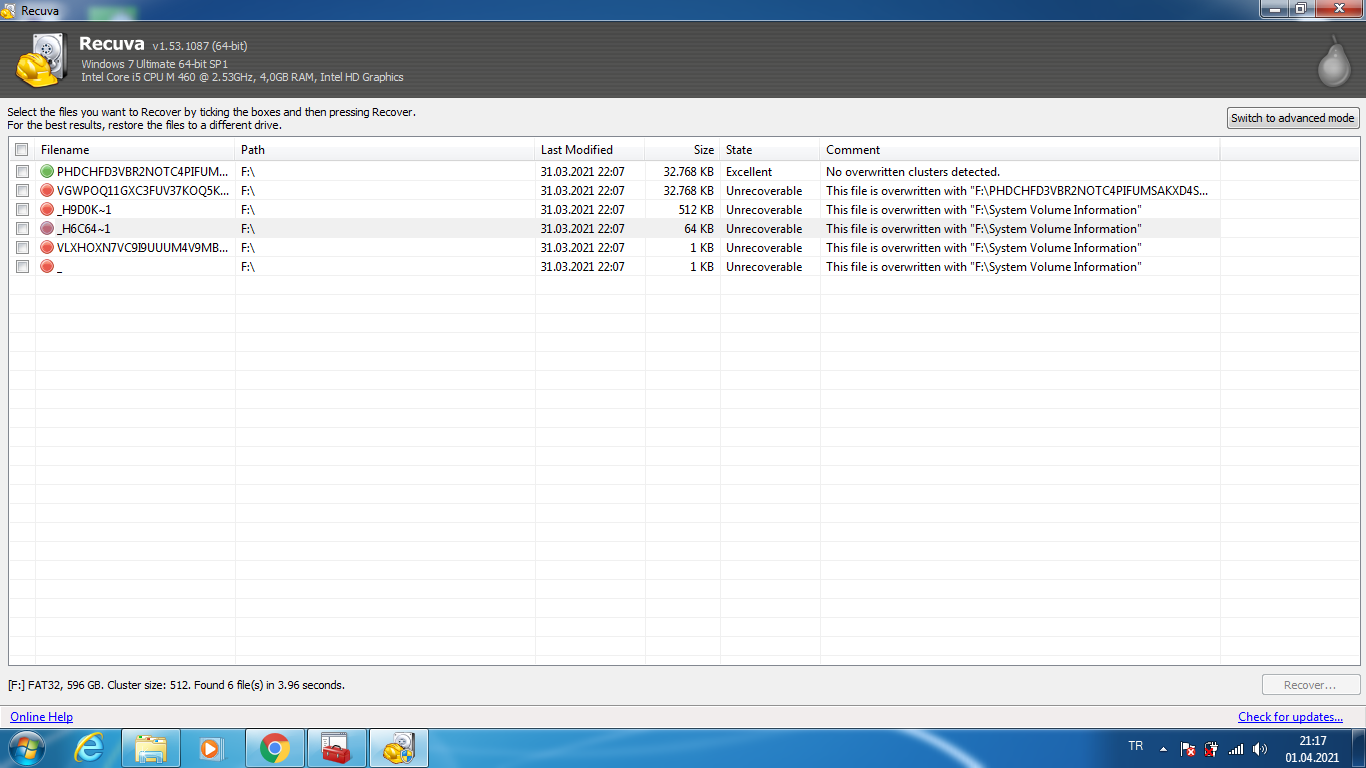Sort the list by the Size column
The width and height of the screenshot is (1366, 768).
pos(683,150)
